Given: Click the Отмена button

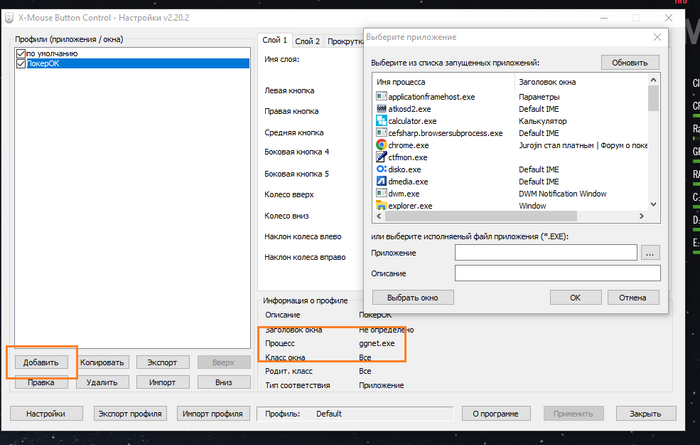Looking at the screenshot, I should 633,298.
